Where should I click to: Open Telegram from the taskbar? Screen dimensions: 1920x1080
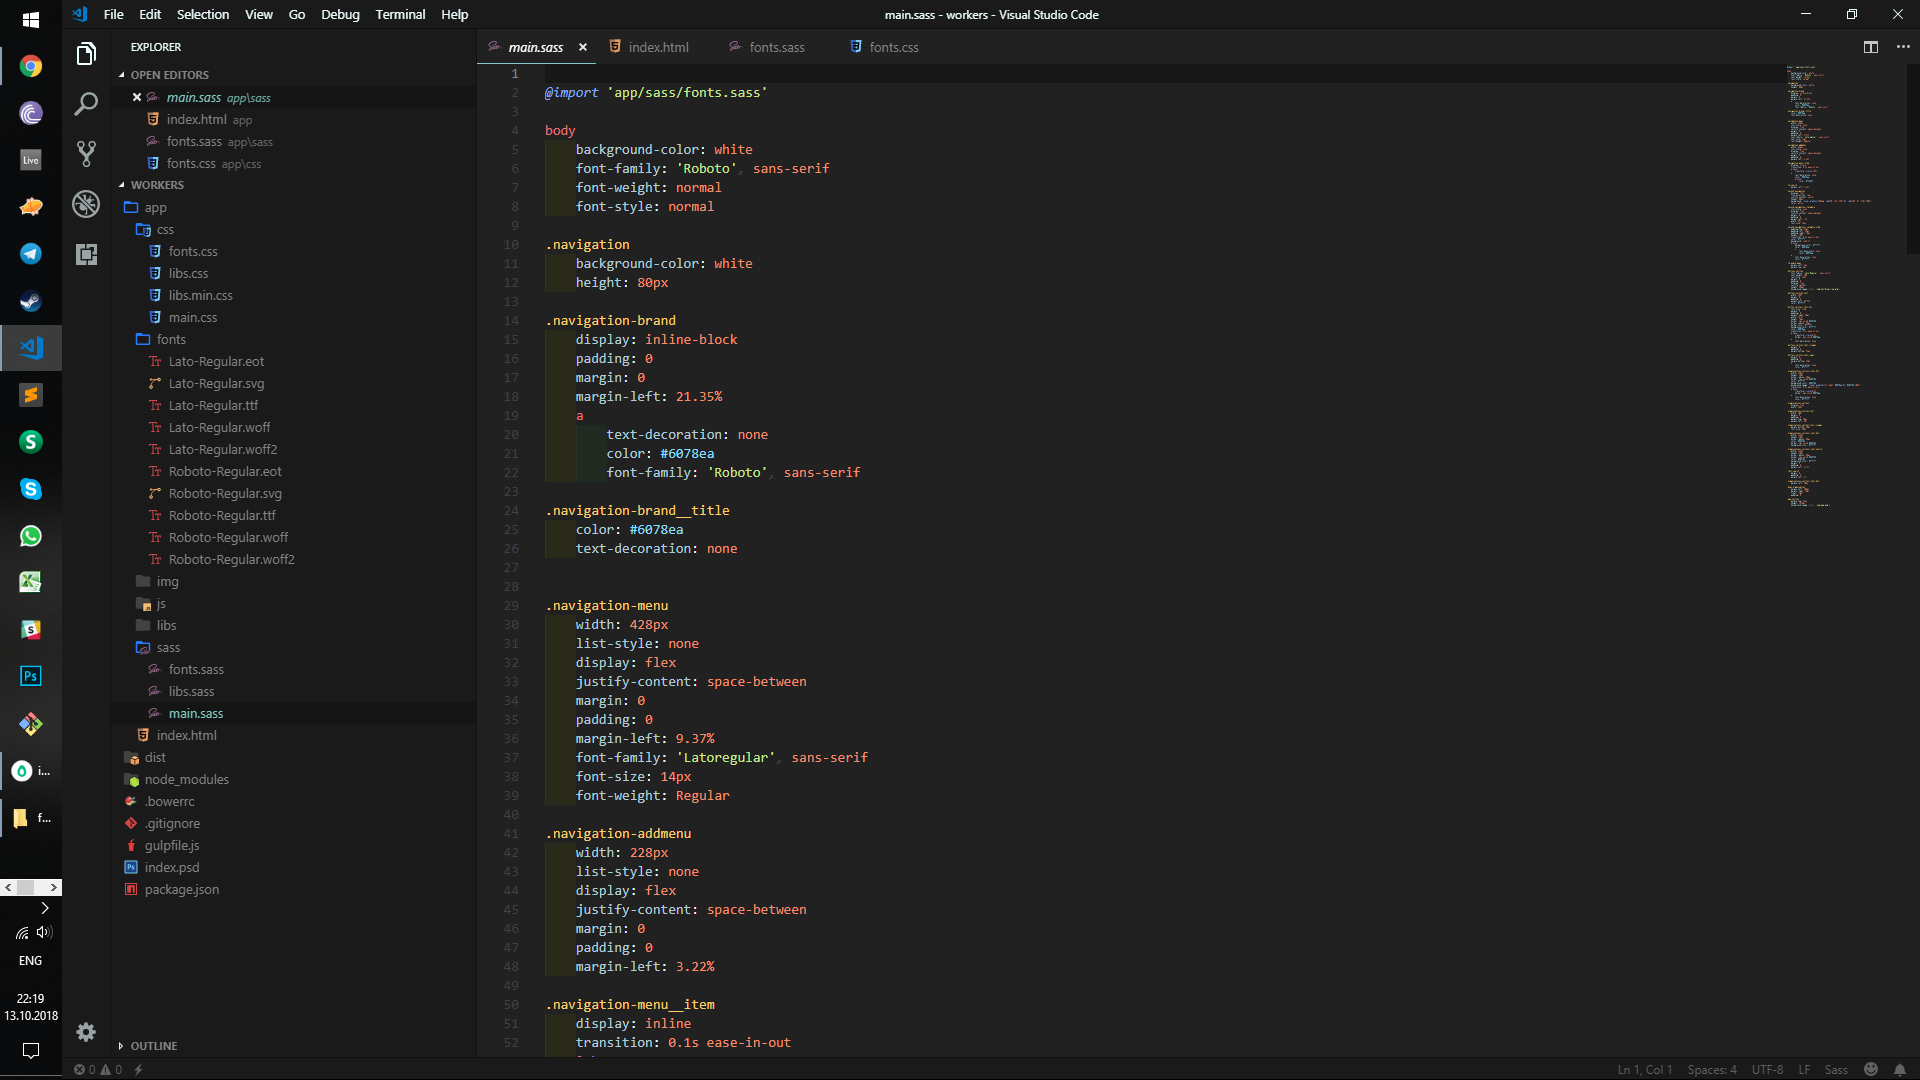[x=31, y=254]
